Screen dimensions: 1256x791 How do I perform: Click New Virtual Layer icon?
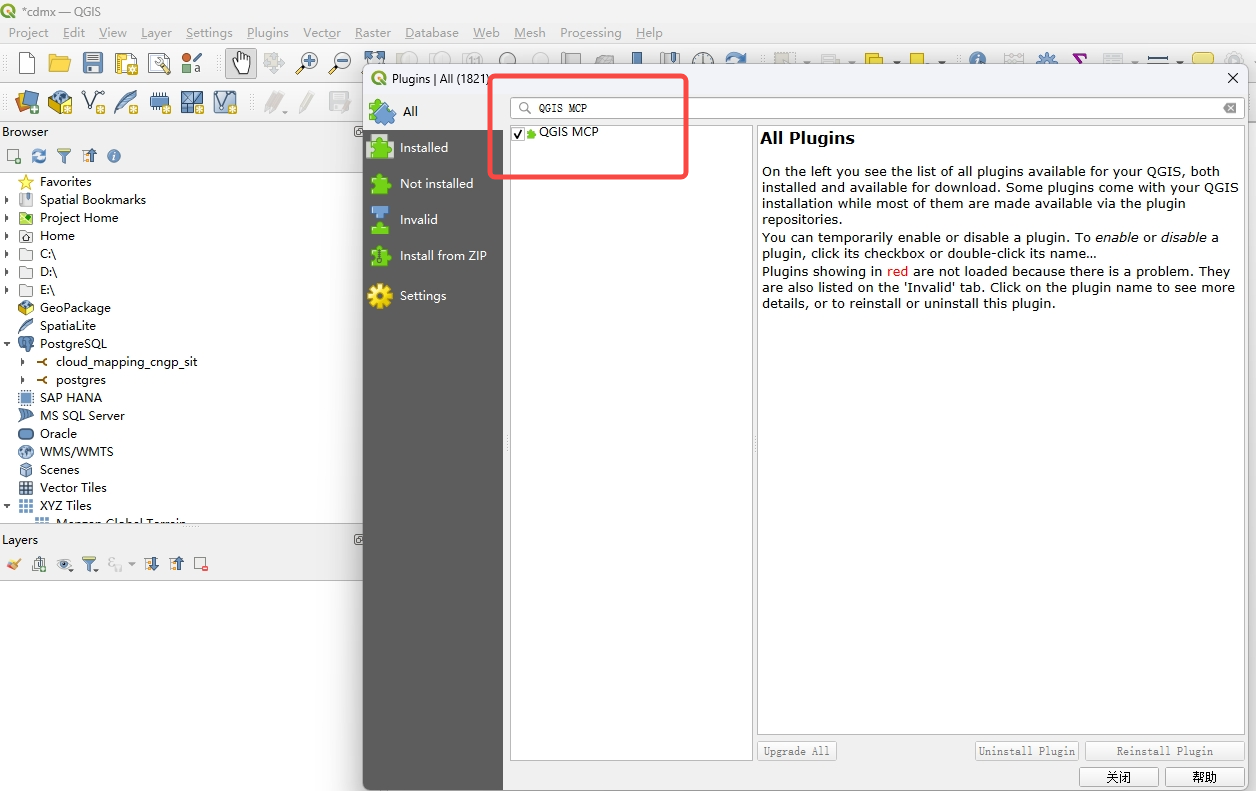[225, 102]
